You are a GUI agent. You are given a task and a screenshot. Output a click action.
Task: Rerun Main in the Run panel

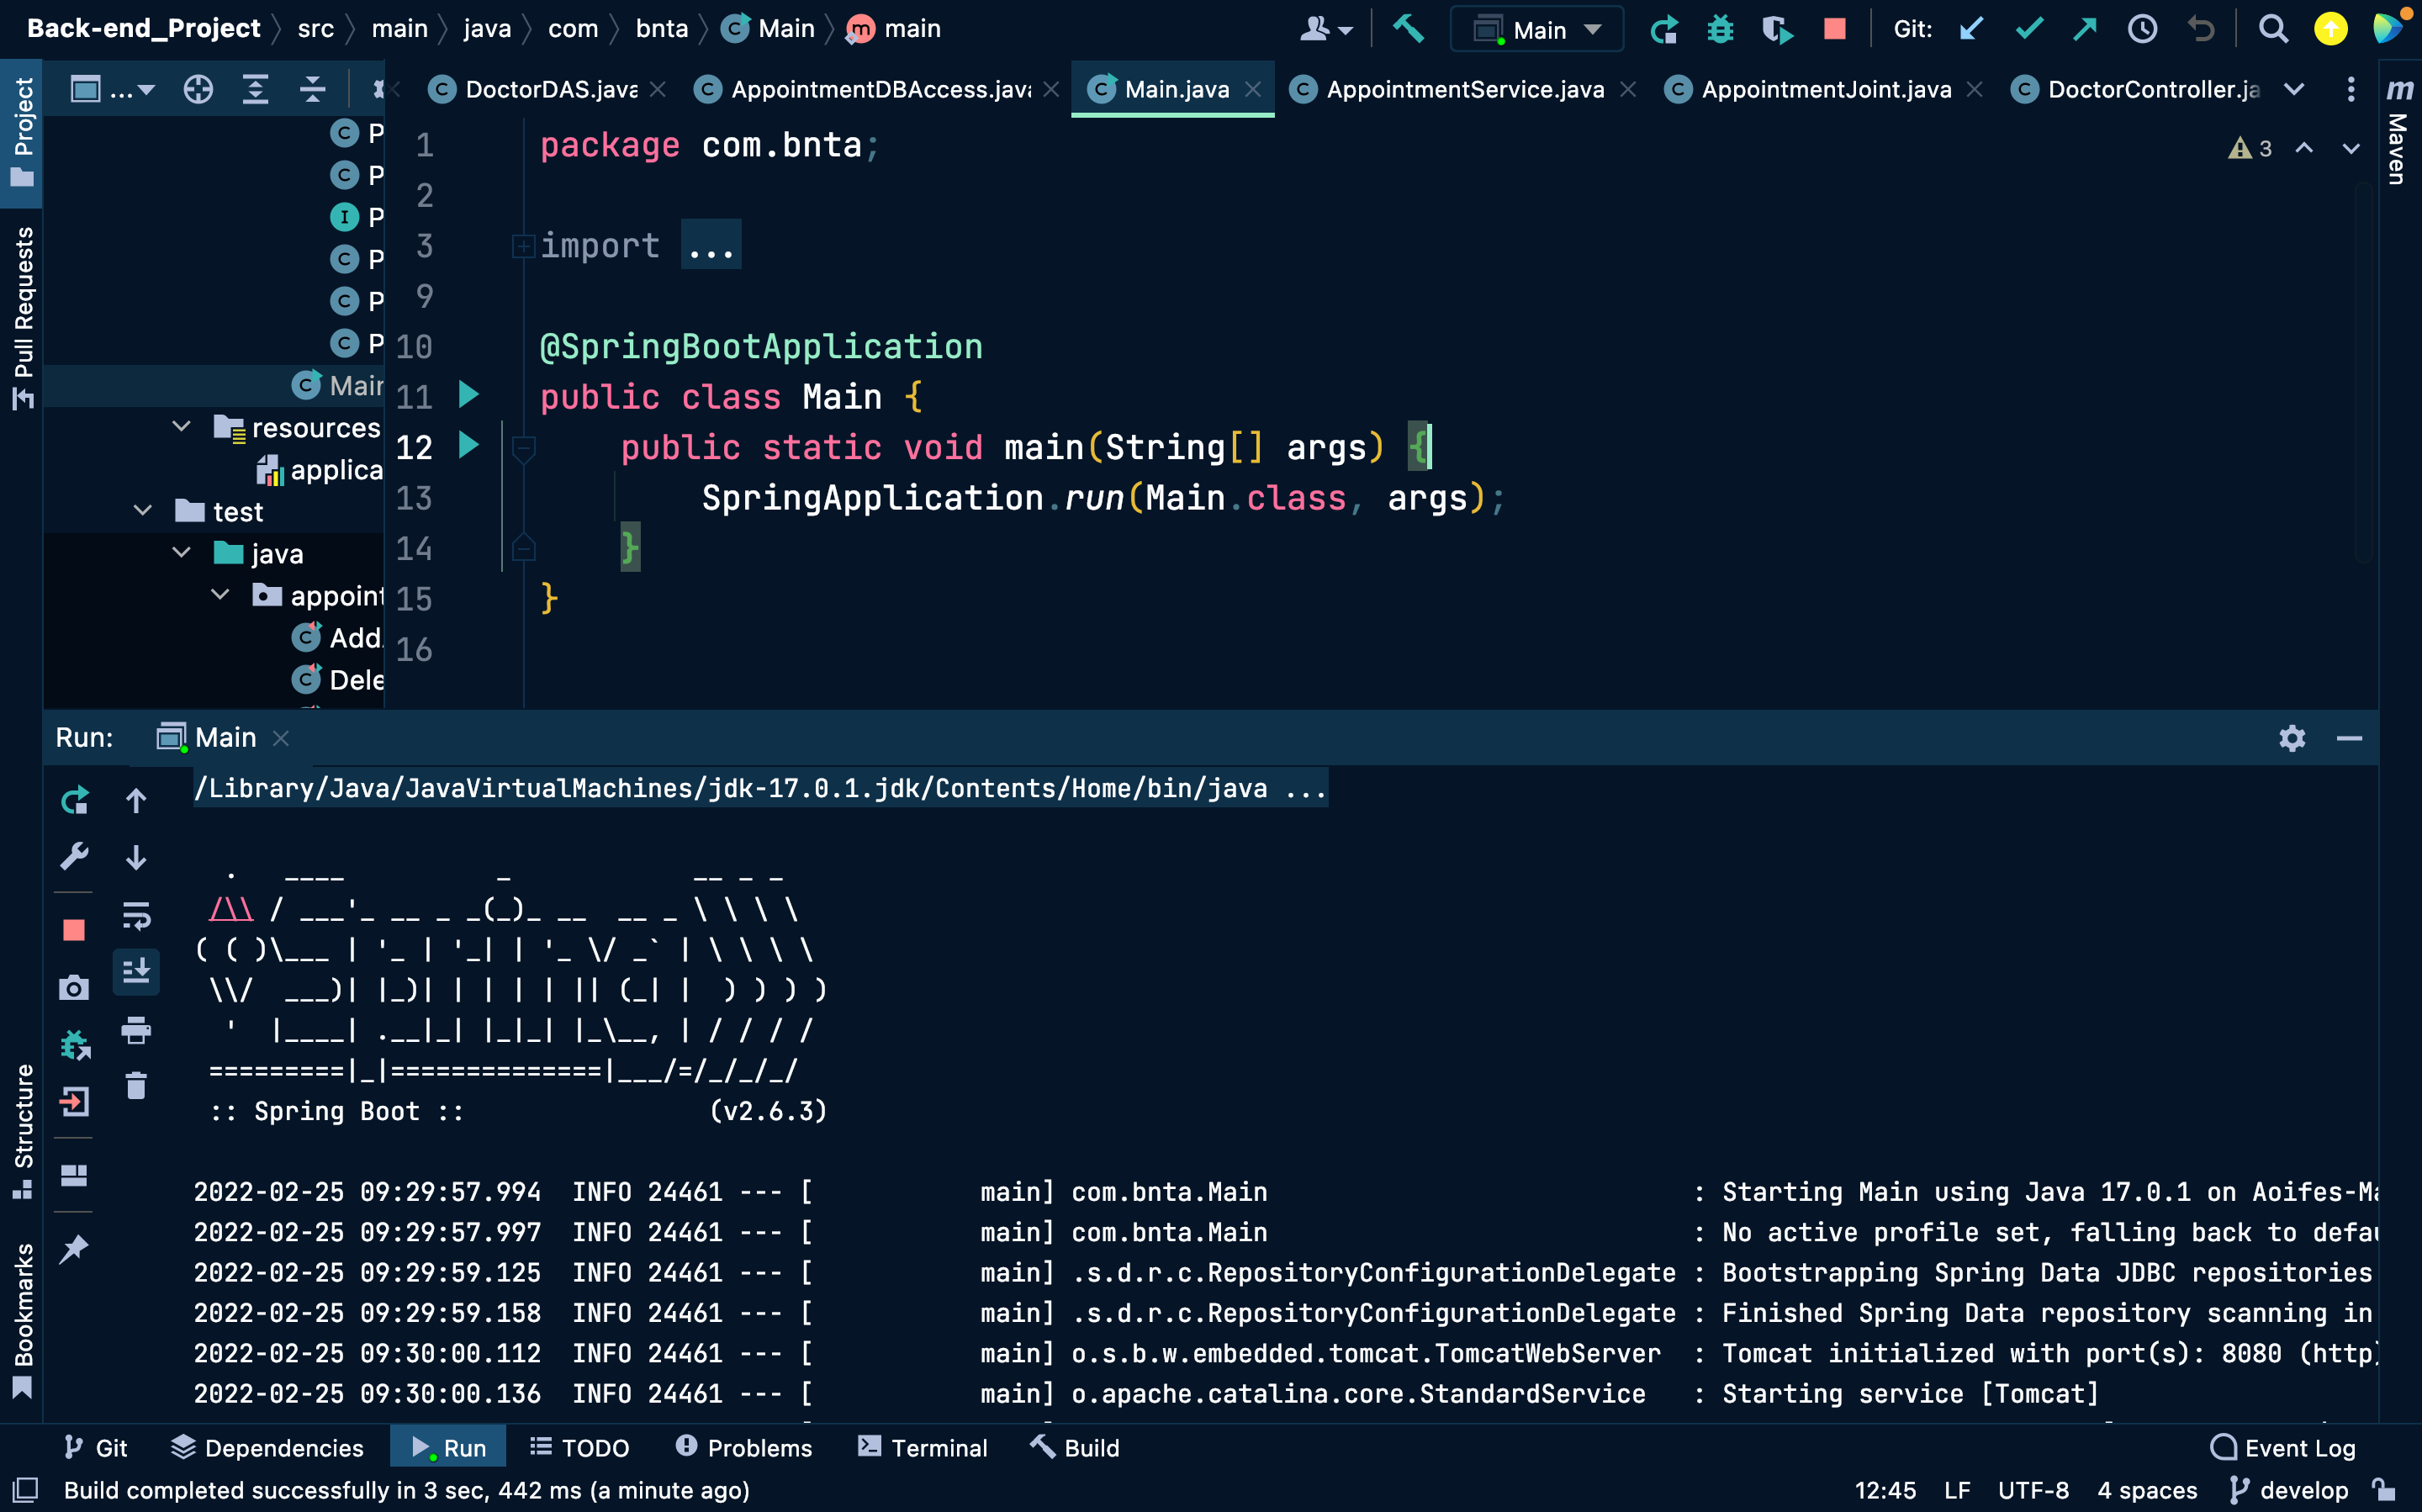(x=75, y=800)
